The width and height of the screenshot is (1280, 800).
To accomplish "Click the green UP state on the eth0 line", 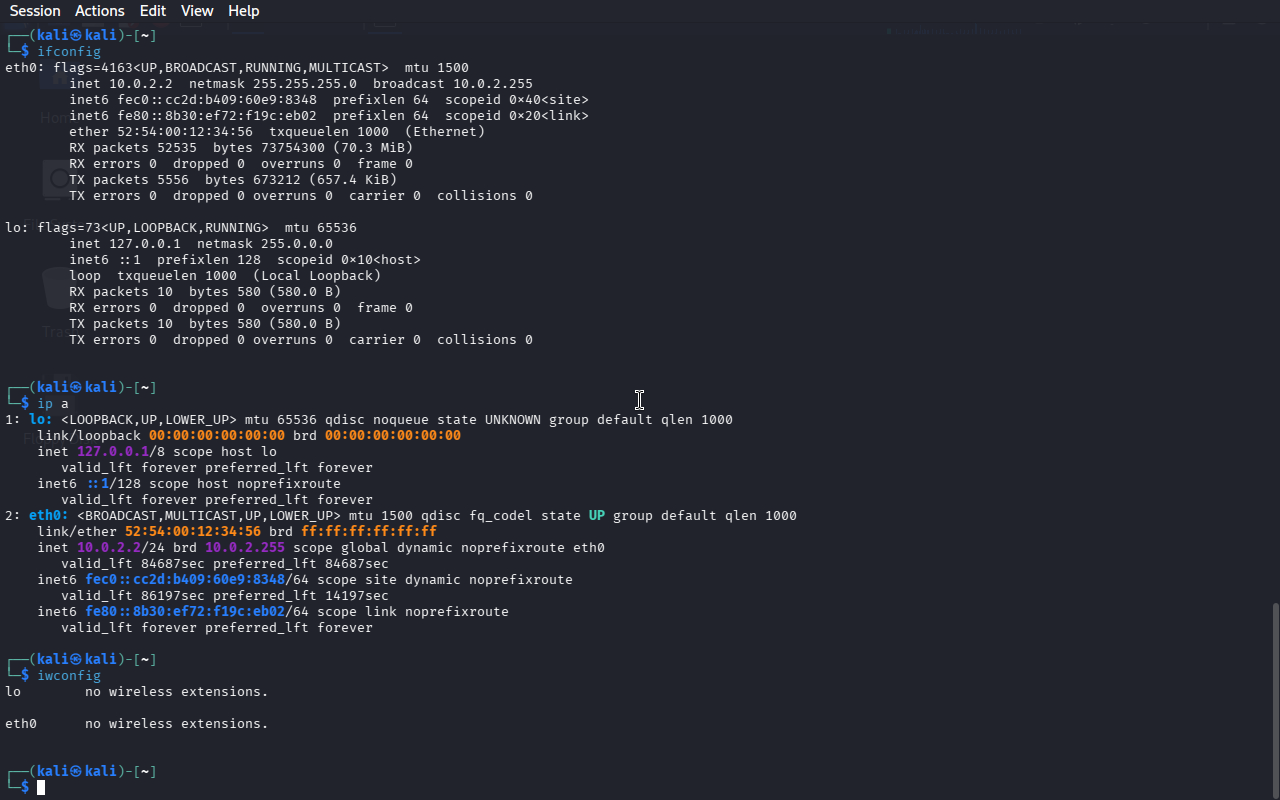I will pos(597,516).
